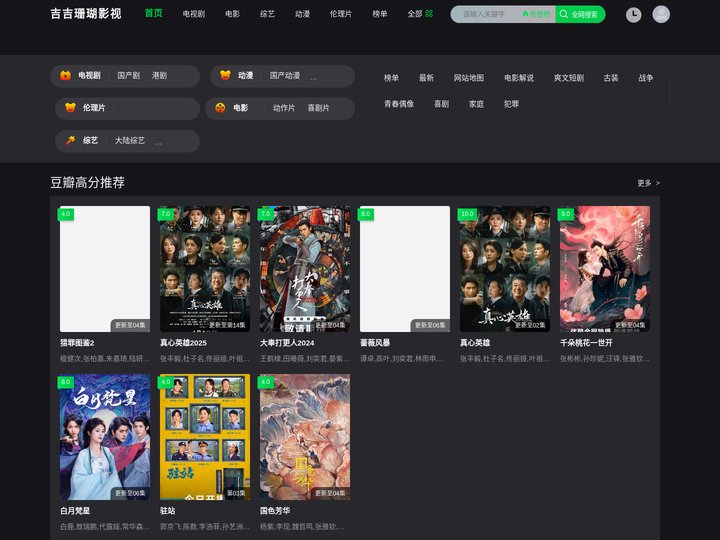Open the 真心英雄 poster rated 10.0
Viewport: 720px width, 540px height.
point(505,269)
